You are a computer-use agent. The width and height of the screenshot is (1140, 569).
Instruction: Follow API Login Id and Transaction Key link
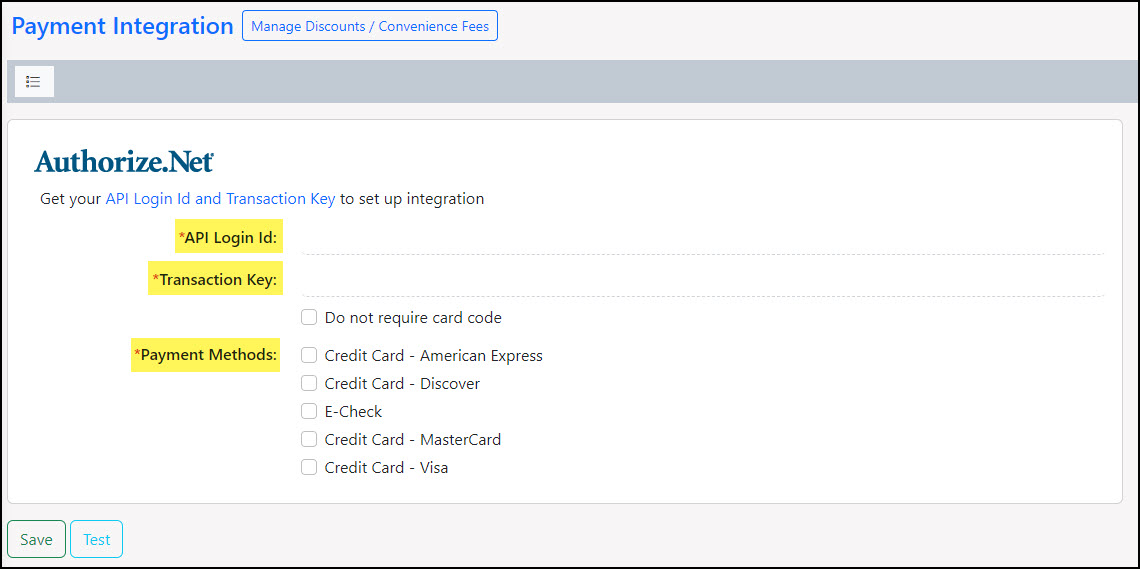coord(220,199)
